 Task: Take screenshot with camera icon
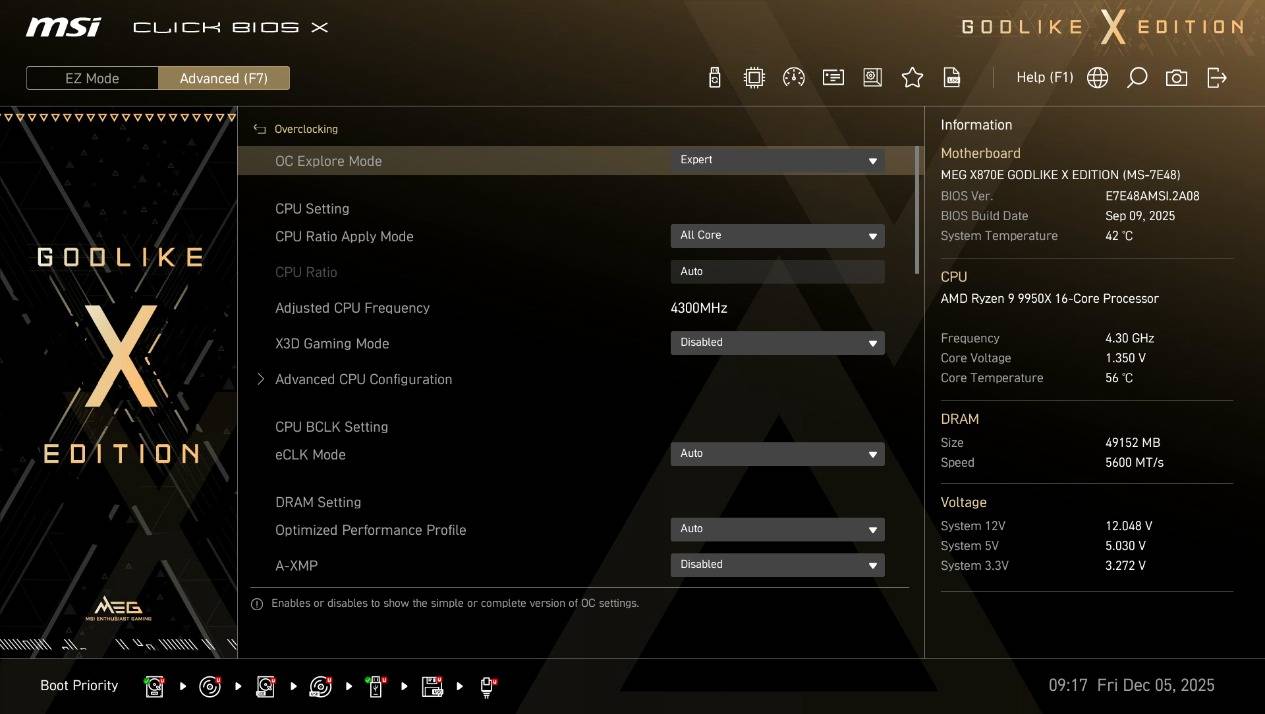tap(1177, 78)
